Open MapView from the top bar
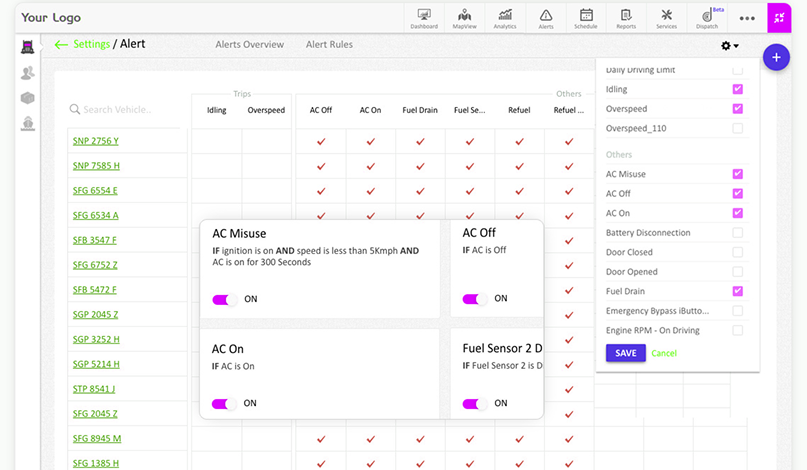807x470 pixels. point(464,18)
